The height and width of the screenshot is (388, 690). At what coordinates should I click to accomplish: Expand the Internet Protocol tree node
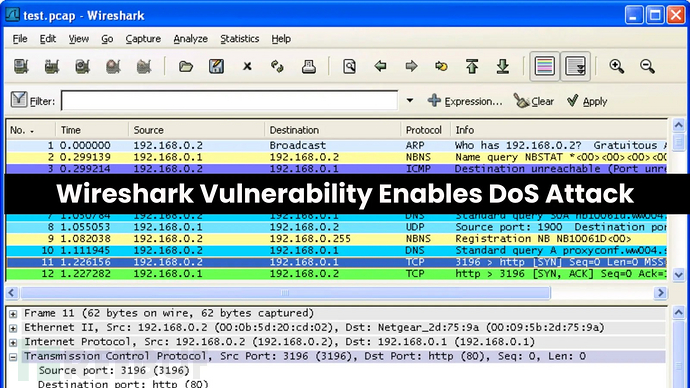[x=13, y=343]
